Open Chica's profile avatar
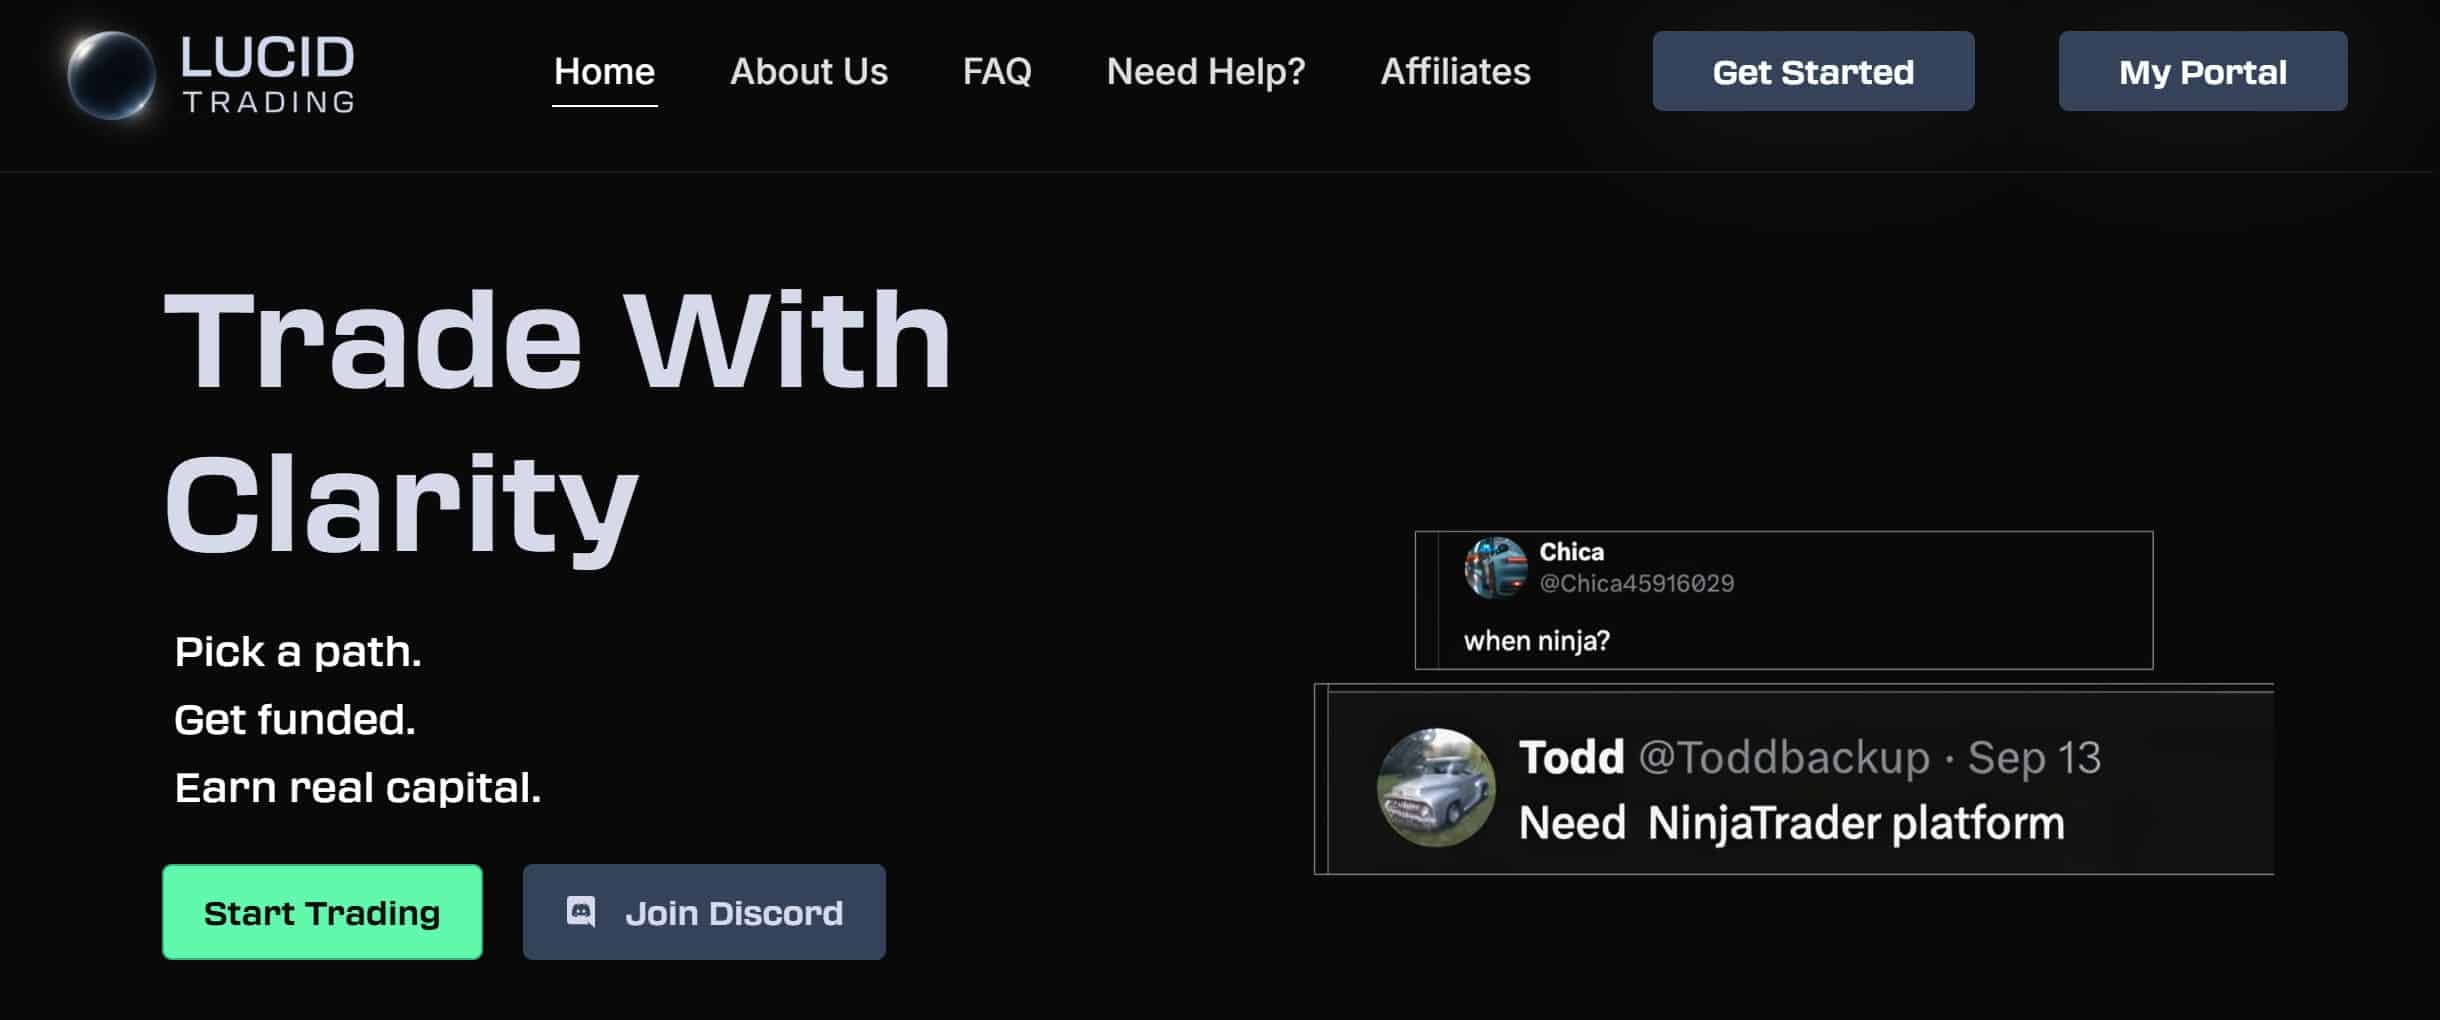This screenshot has height=1020, width=2440. pyautogui.click(x=1495, y=567)
